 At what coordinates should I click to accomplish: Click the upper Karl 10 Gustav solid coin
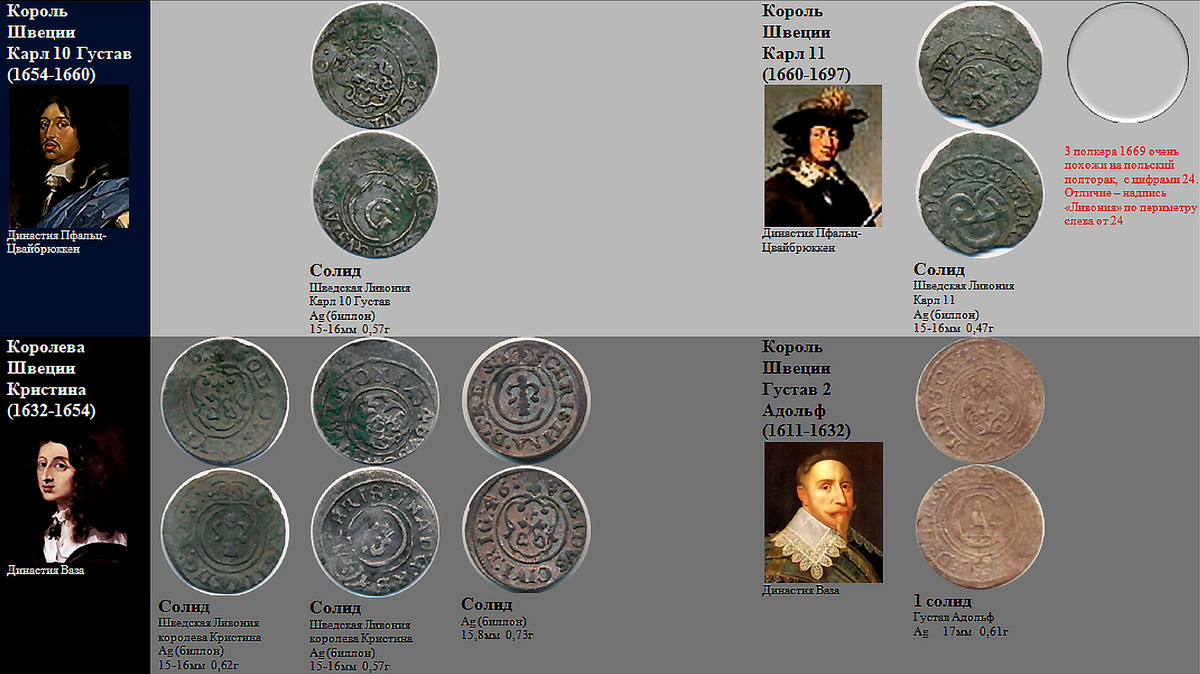pyautogui.click(x=375, y=64)
